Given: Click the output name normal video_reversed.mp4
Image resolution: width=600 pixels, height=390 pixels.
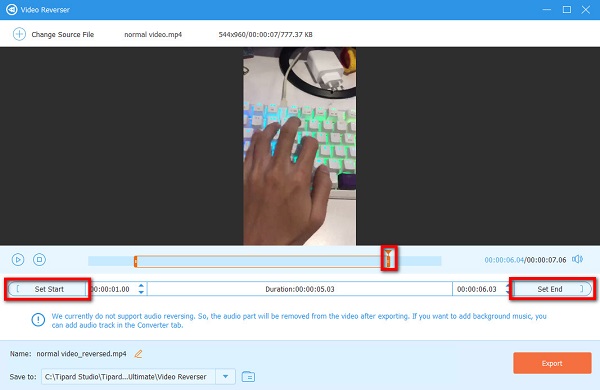Looking at the screenshot, I should [x=81, y=354].
